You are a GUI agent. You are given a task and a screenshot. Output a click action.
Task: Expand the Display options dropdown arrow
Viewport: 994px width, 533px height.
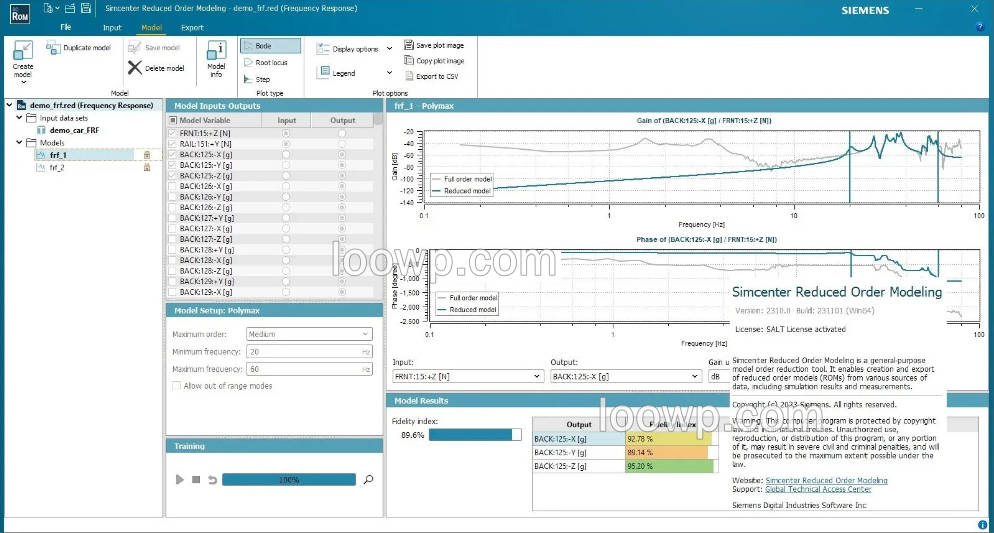click(x=389, y=49)
